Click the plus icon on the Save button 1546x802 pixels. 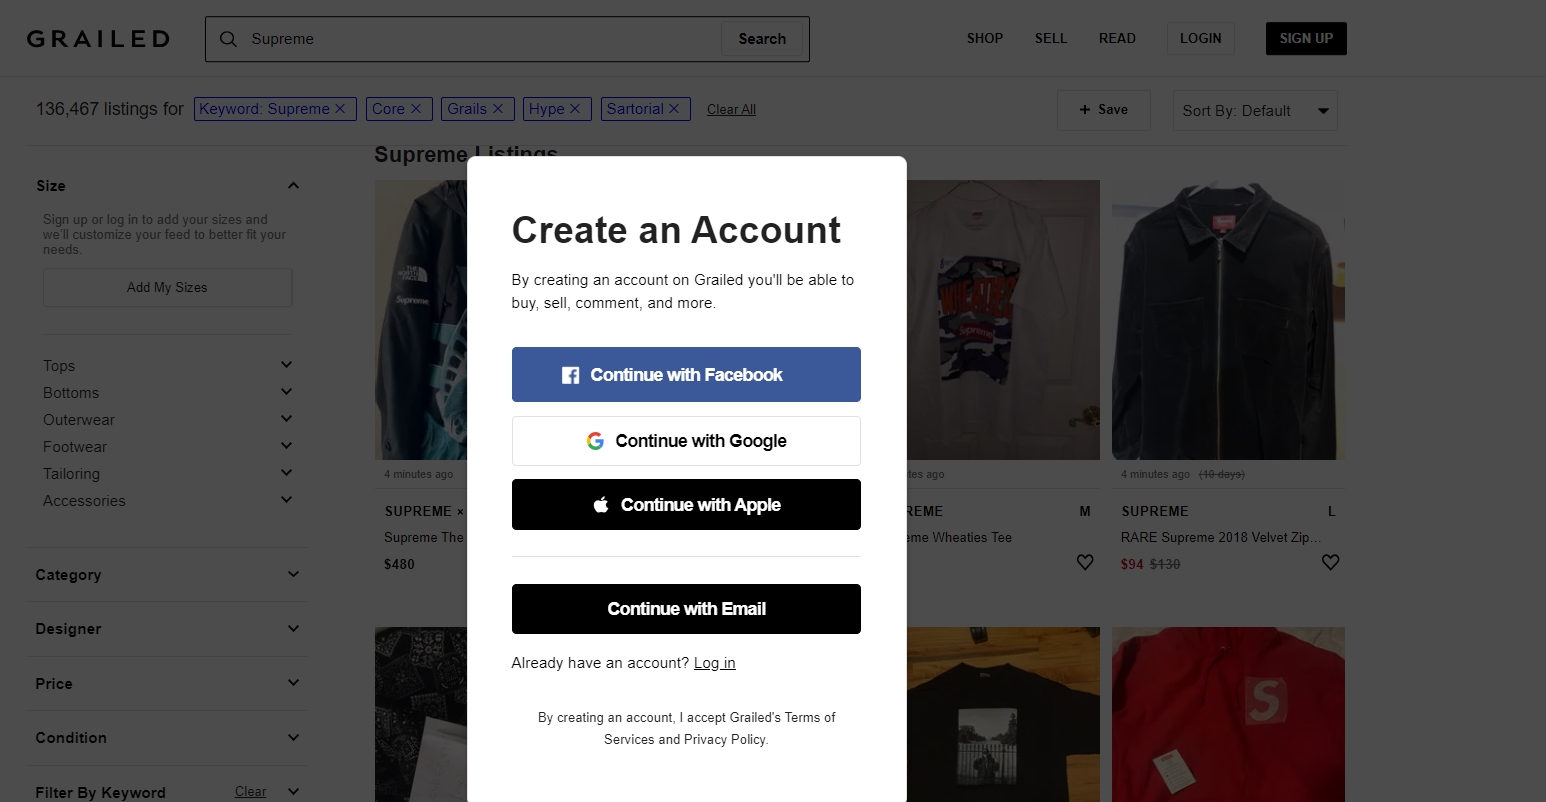[x=1087, y=110]
